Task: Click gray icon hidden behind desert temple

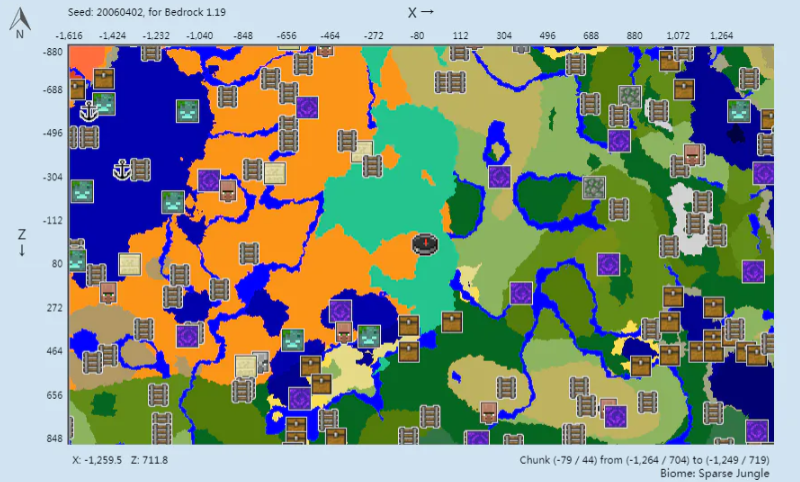Action: tap(263, 360)
